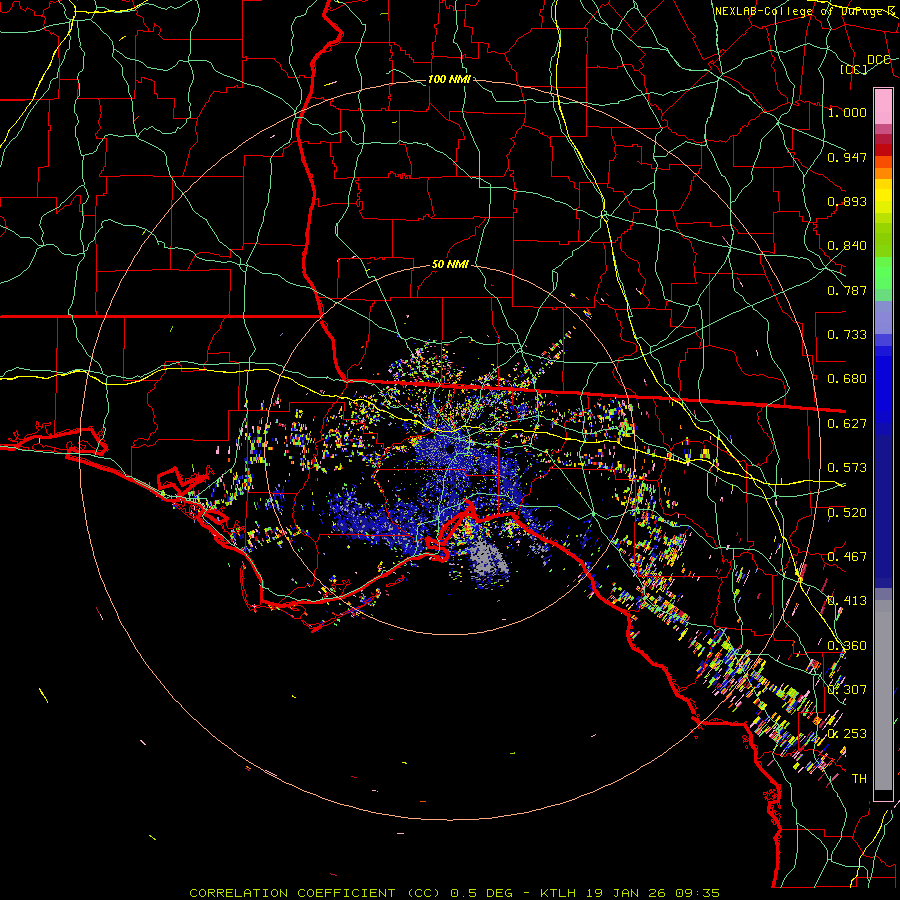Click the 0.360 scale value
This screenshot has height=900, width=900.
(847, 646)
